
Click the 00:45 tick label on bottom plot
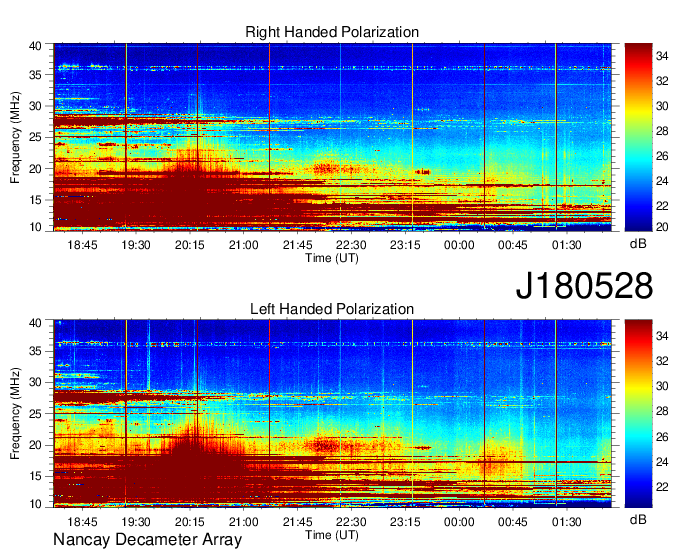pos(513,522)
